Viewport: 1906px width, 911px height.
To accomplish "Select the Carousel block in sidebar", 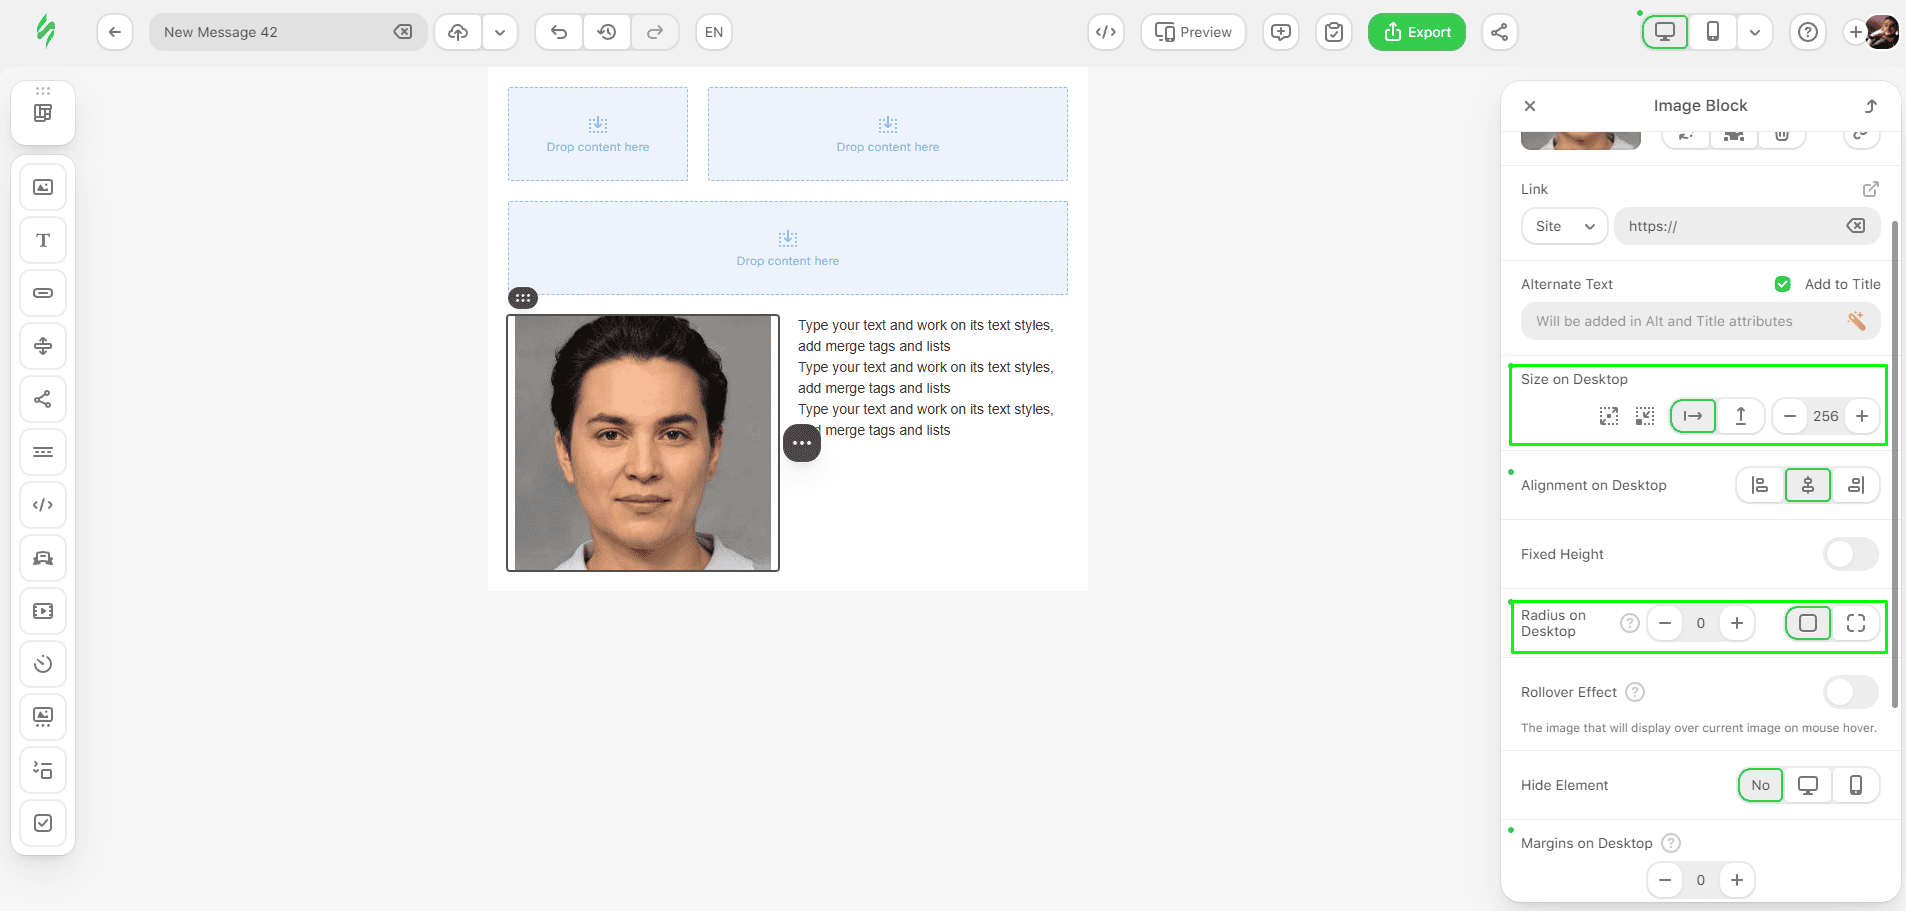I will coord(43,717).
